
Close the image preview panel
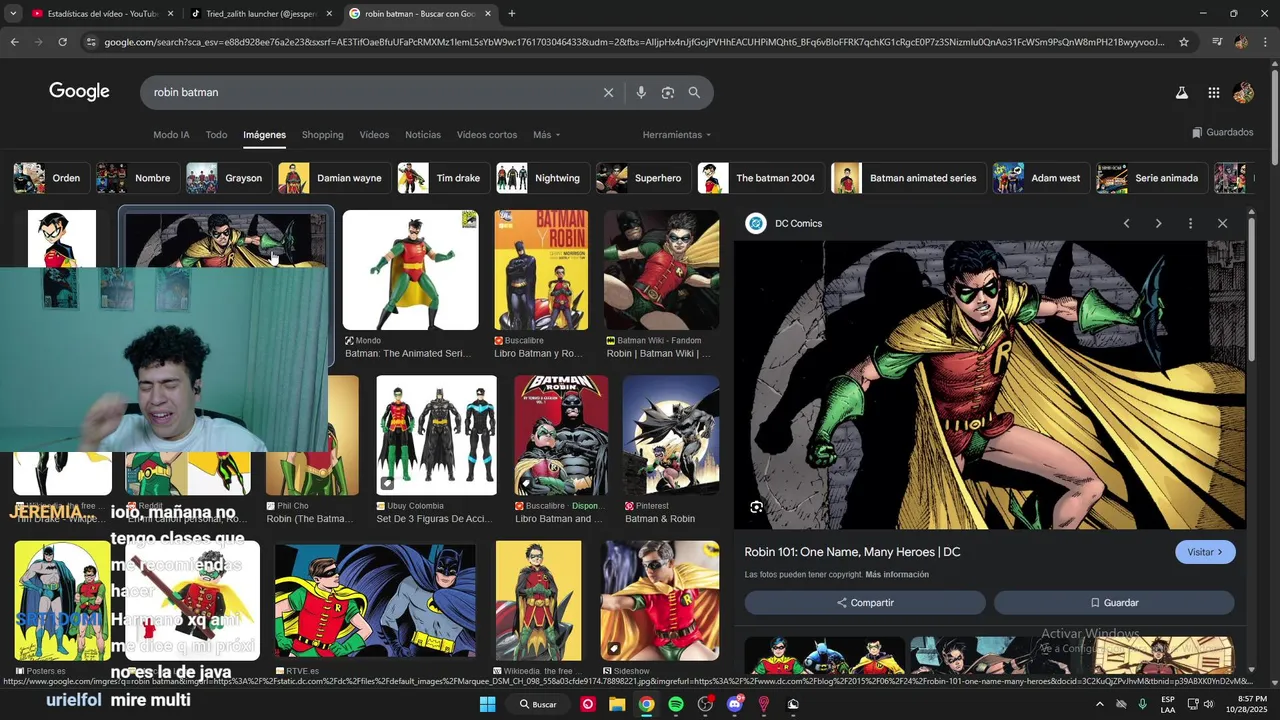tap(1222, 223)
